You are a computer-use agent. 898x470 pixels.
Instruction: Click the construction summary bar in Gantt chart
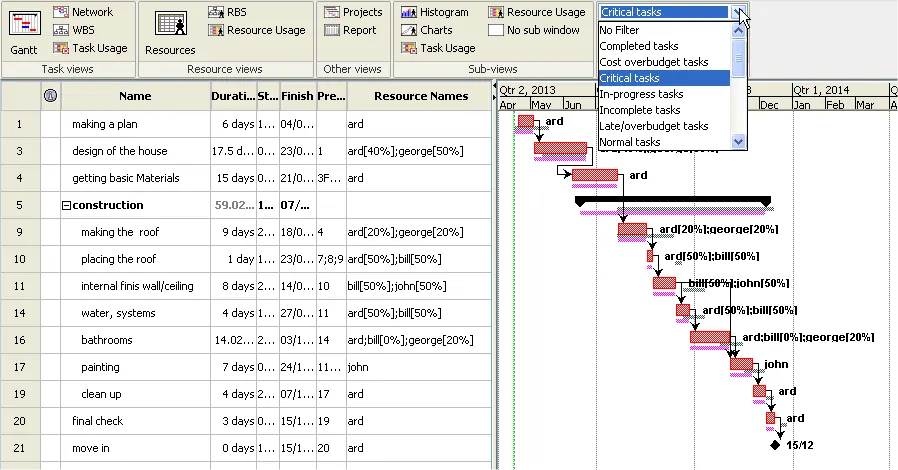(673, 200)
